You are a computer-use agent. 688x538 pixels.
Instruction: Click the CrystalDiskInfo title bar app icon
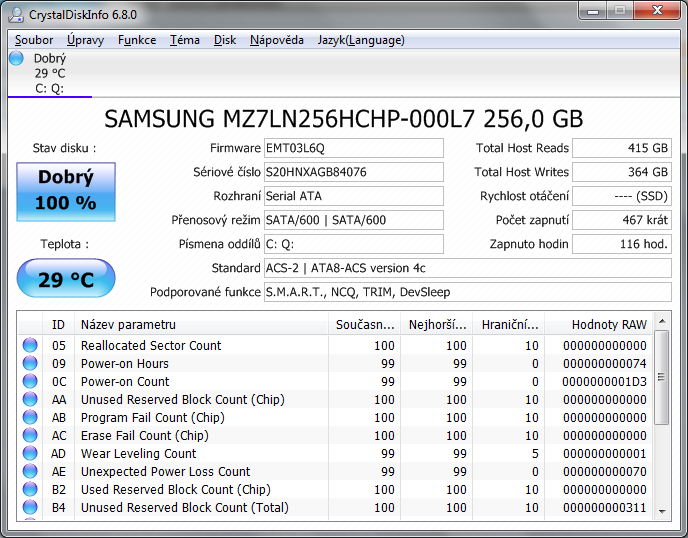tap(16, 12)
